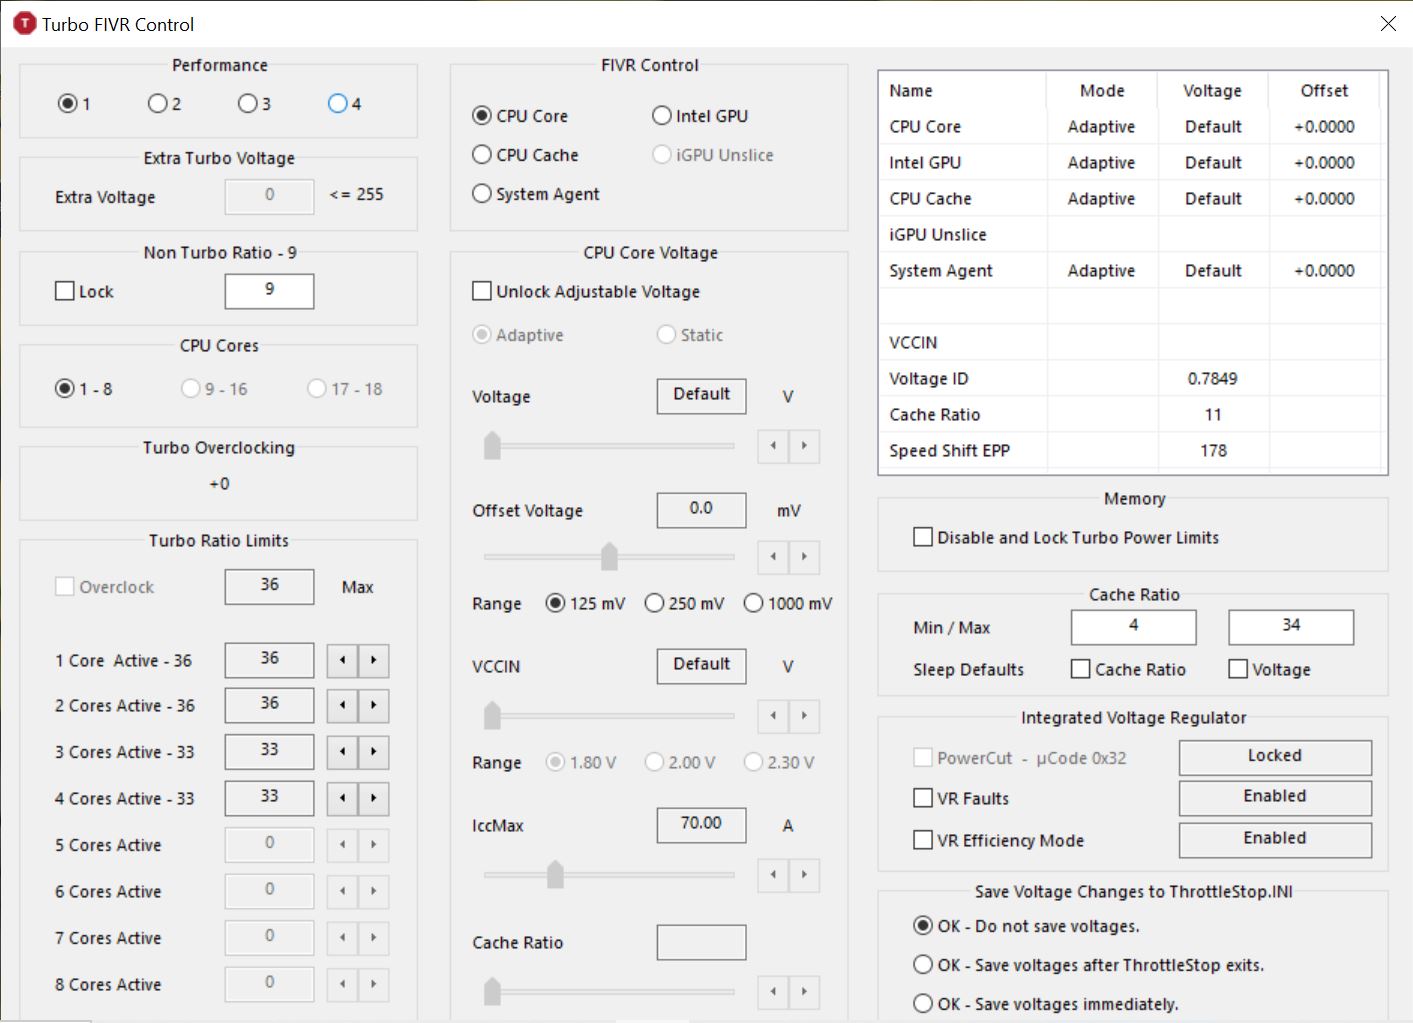Click empty Cache Ratio field in FIVR panel
Viewport: 1413px width, 1023px height.
[x=701, y=941]
